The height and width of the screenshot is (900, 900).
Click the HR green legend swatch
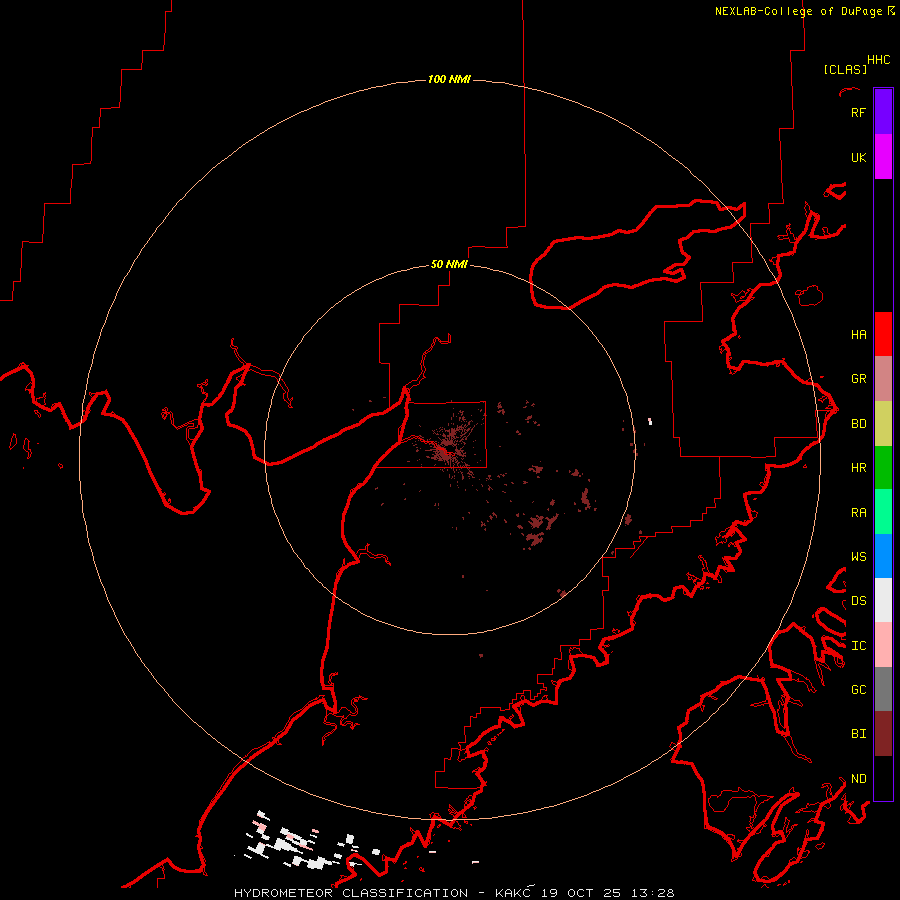[x=883, y=467]
